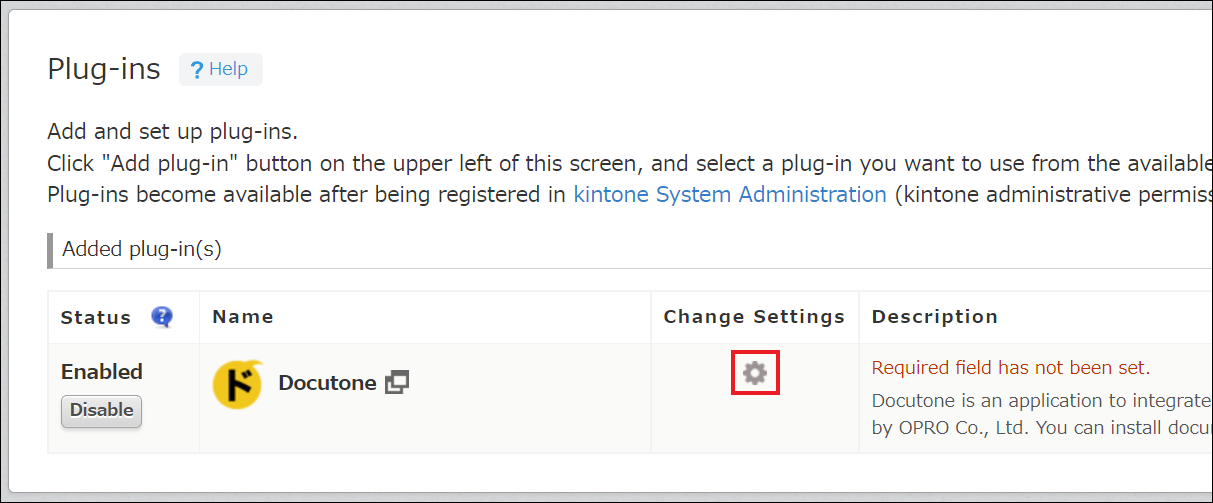The width and height of the screenshot is (1213, 503).
Task: Click the red "Required field has not been set" message
Action: (x=1011, y=368)
